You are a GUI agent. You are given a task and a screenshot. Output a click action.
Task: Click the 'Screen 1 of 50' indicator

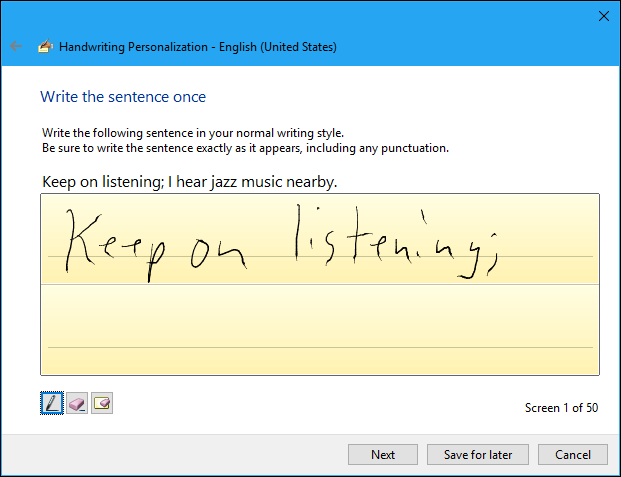pos(561,408)
